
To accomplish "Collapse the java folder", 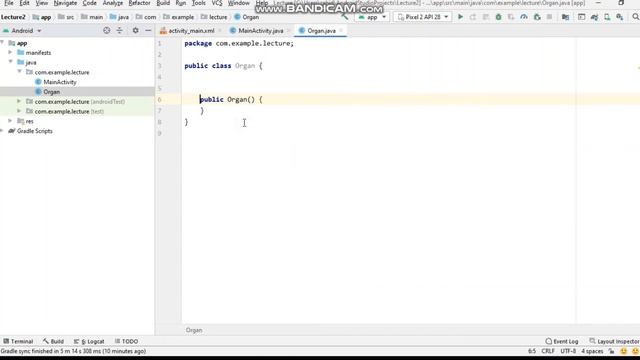I will [x=10, y=62].
